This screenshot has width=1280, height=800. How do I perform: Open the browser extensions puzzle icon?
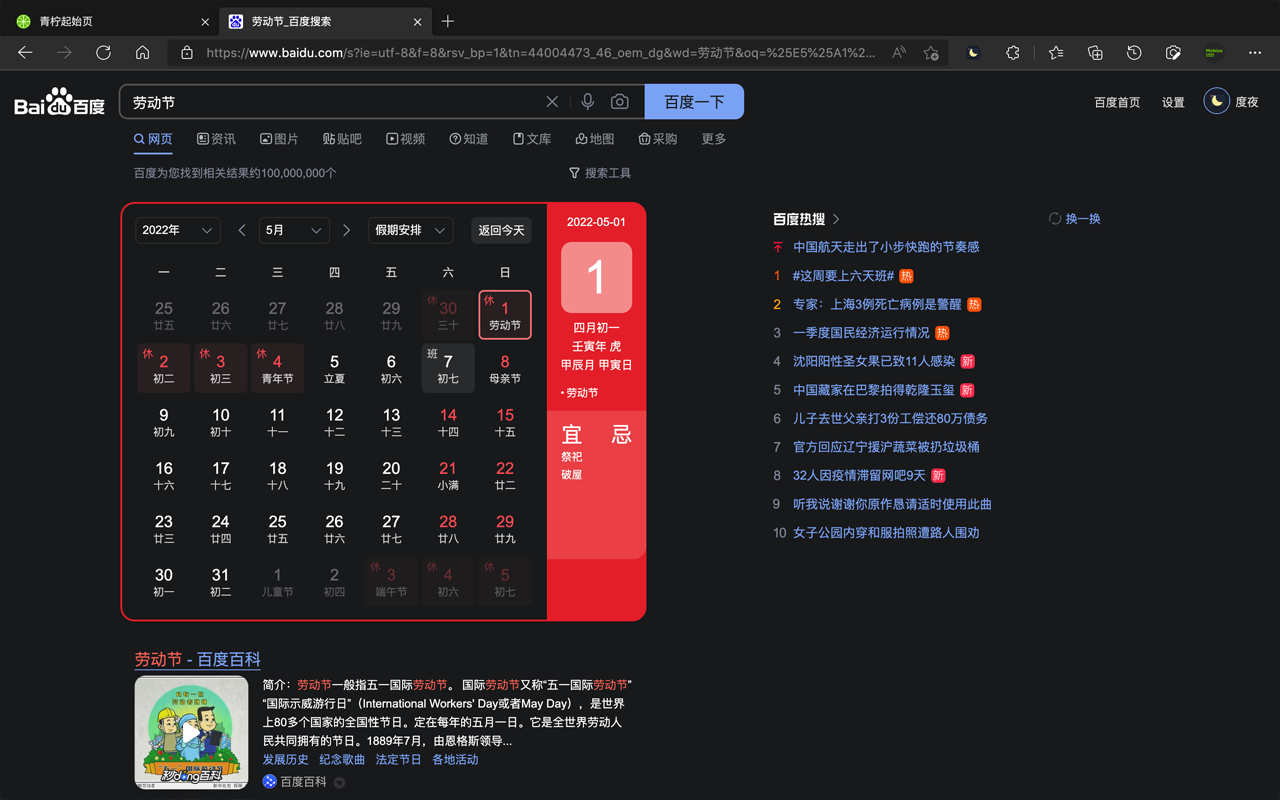(x=1012, y=53)
